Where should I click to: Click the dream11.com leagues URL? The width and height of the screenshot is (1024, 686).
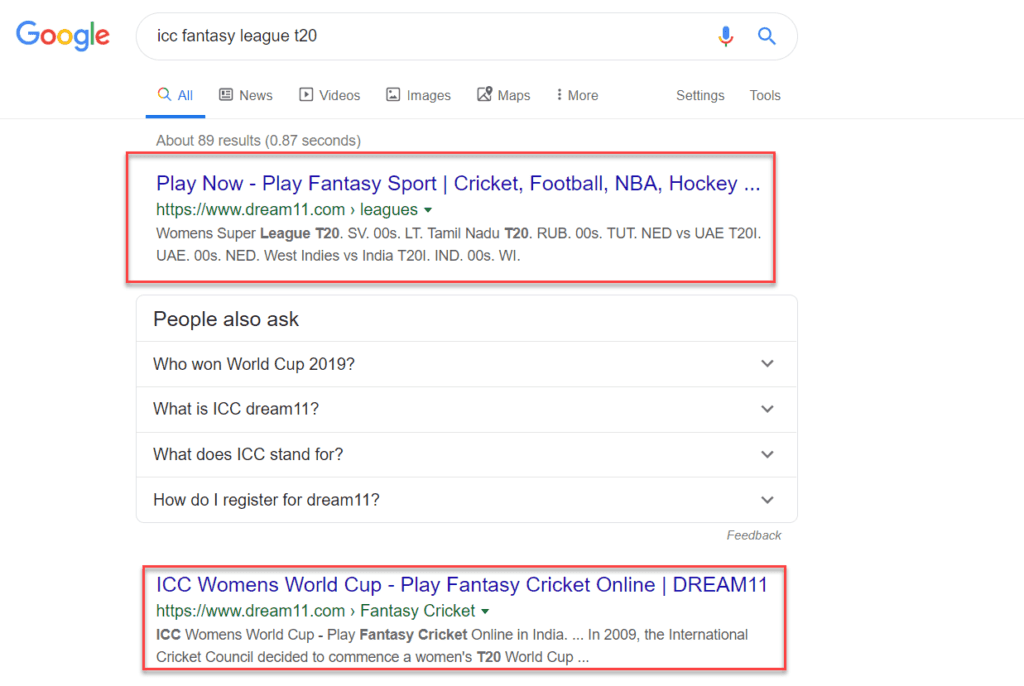pyautogui.click(x=287, y=210)
